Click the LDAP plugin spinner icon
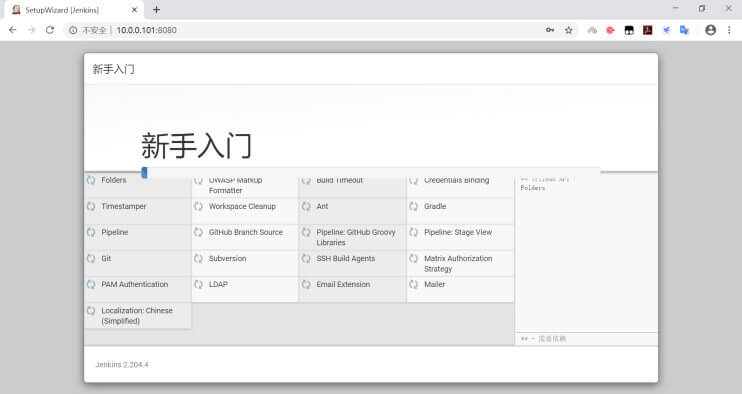 [199, 284]
